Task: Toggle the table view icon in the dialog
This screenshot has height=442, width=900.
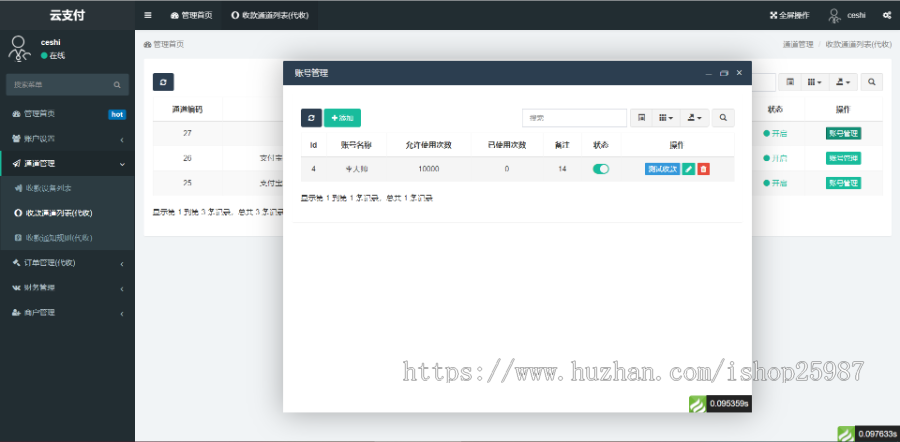Action: point(642,118)
